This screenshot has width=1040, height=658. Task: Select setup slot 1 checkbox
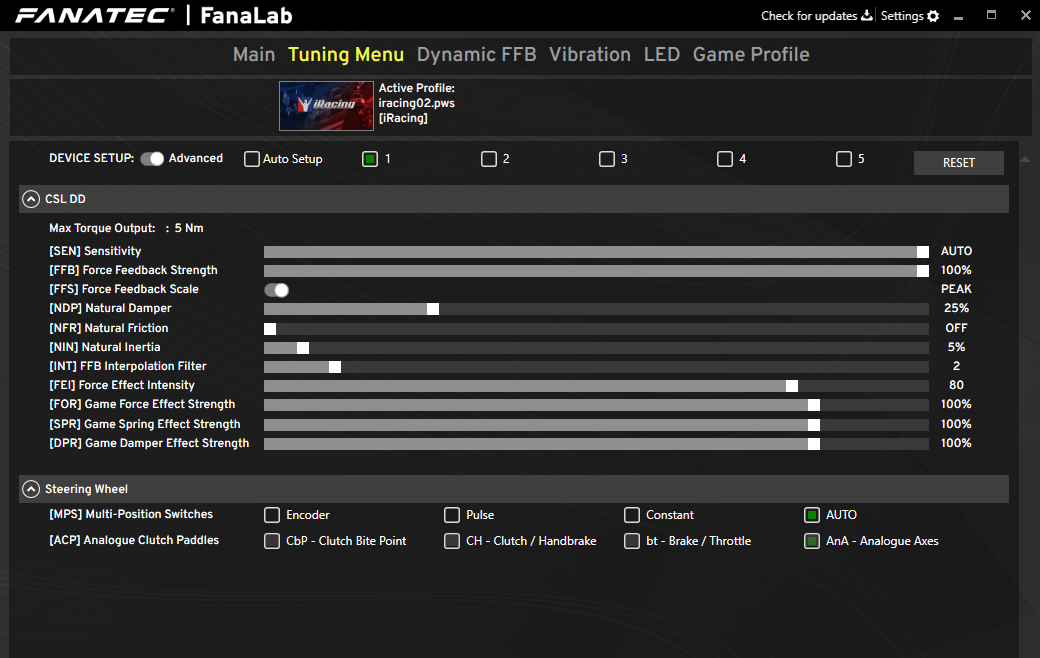370,159
